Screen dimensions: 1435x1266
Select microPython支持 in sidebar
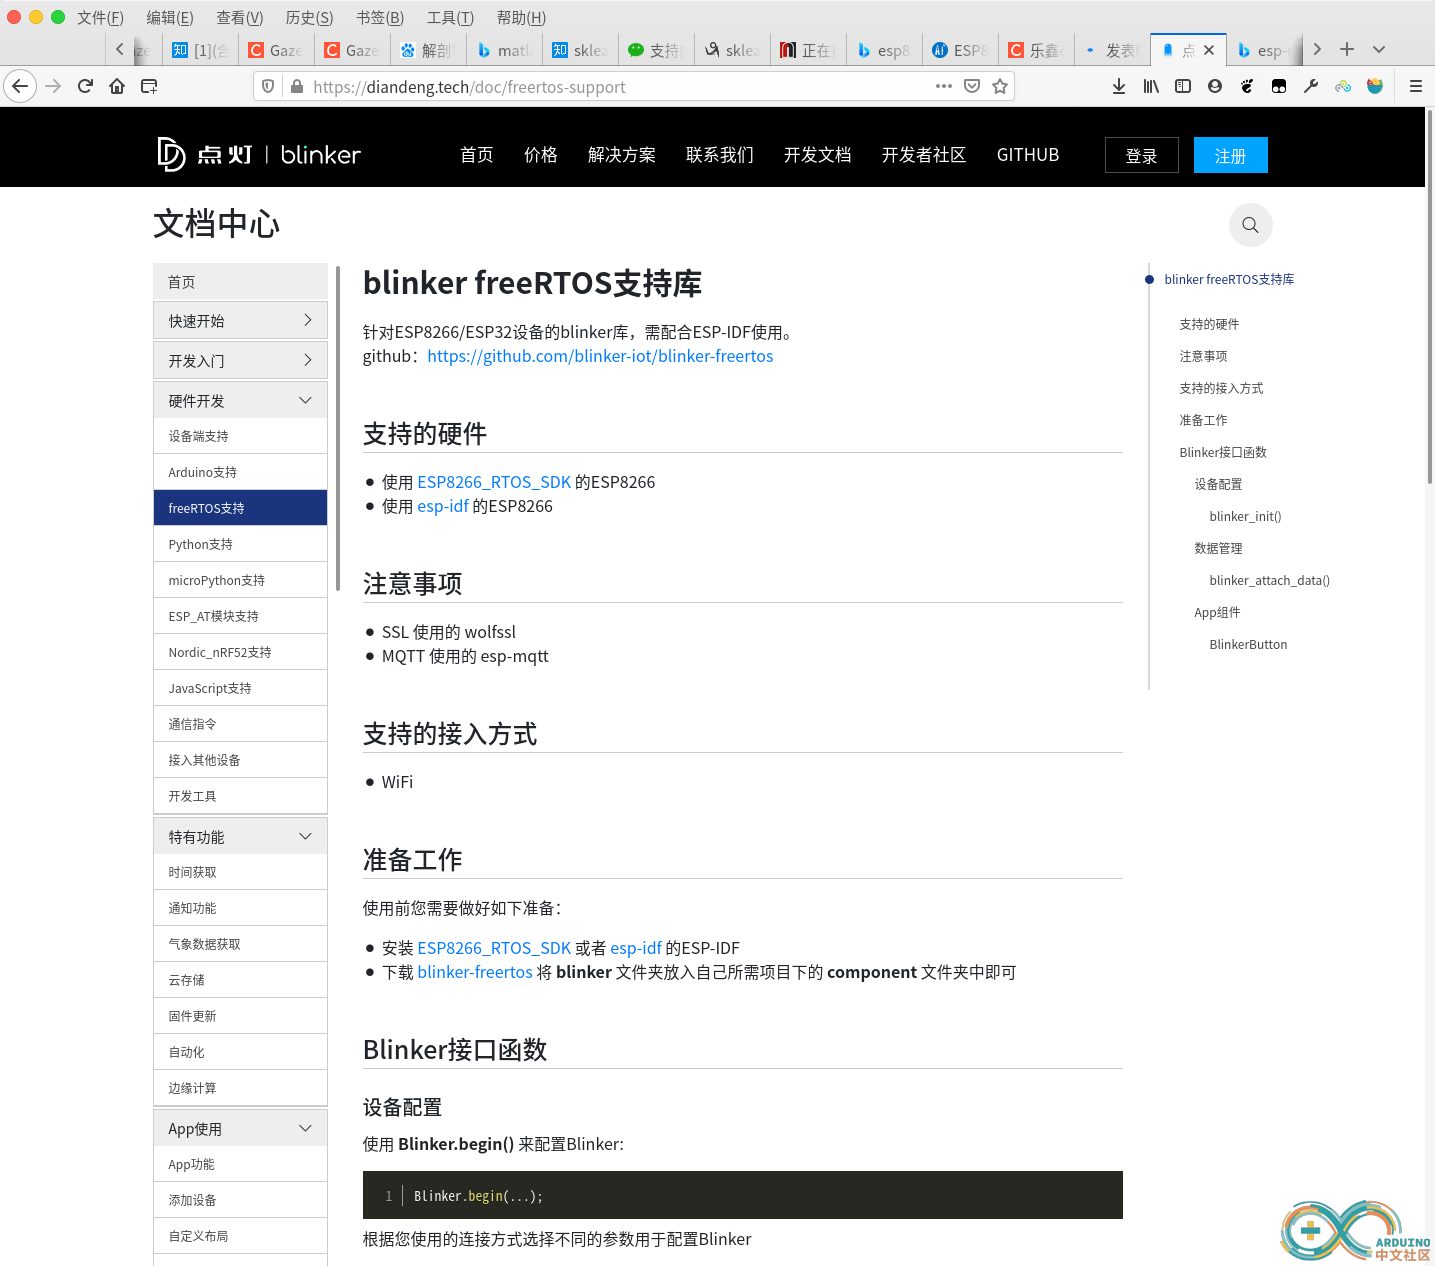(x=240, y=580)
